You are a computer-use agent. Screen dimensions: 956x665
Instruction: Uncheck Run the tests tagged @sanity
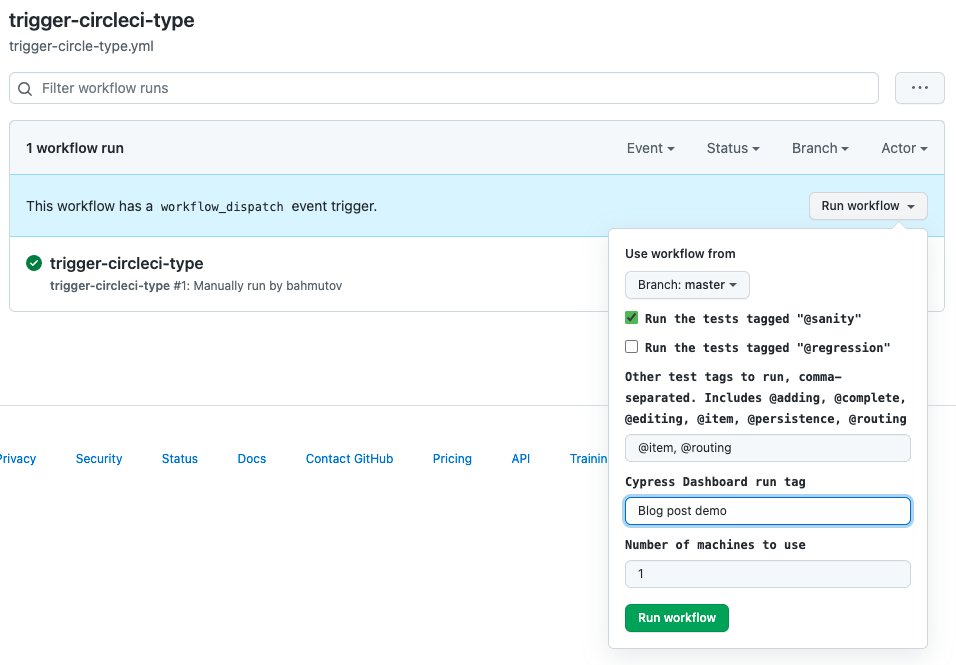point(631,317)
